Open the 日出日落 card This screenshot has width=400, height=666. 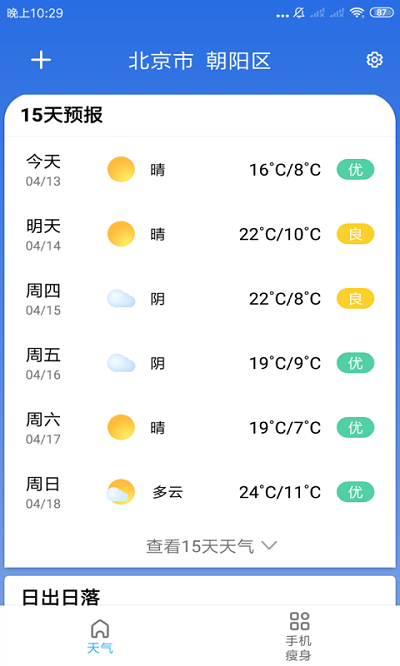200,591
